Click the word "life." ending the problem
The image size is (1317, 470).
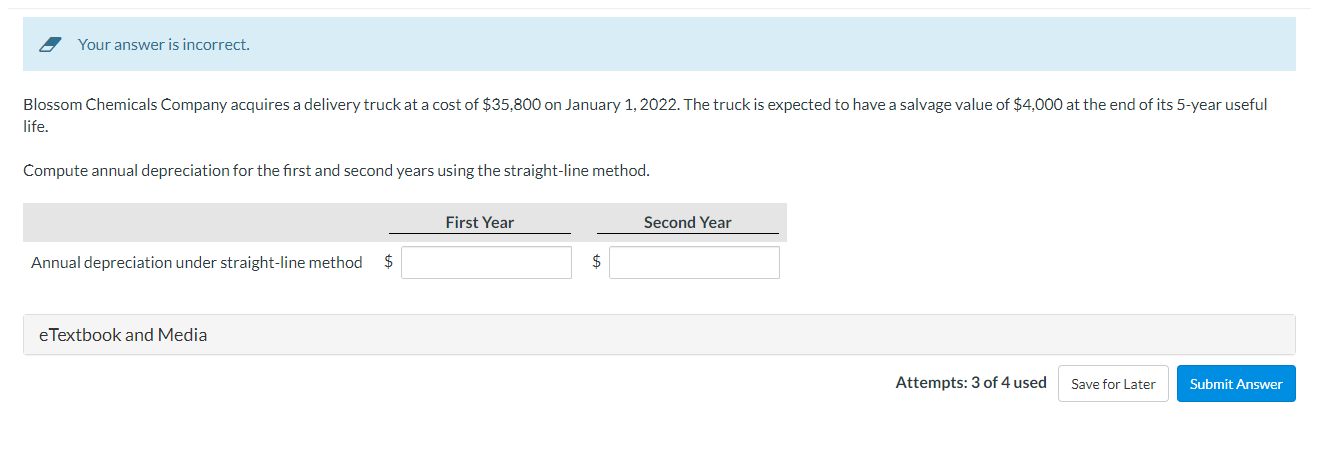[36, 128]
